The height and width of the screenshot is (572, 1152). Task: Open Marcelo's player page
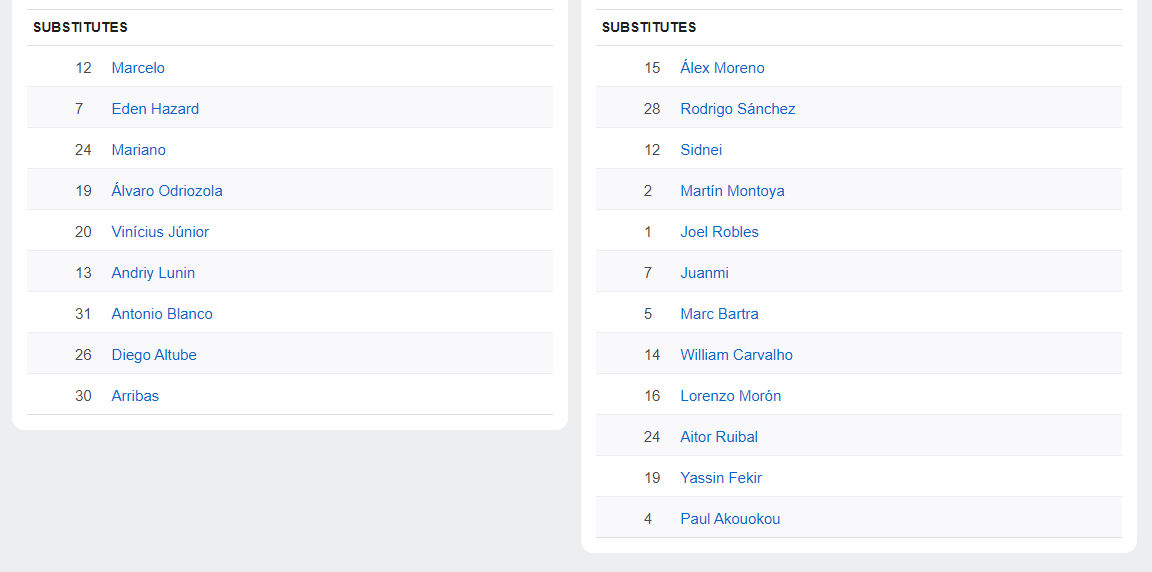point(138,68)
